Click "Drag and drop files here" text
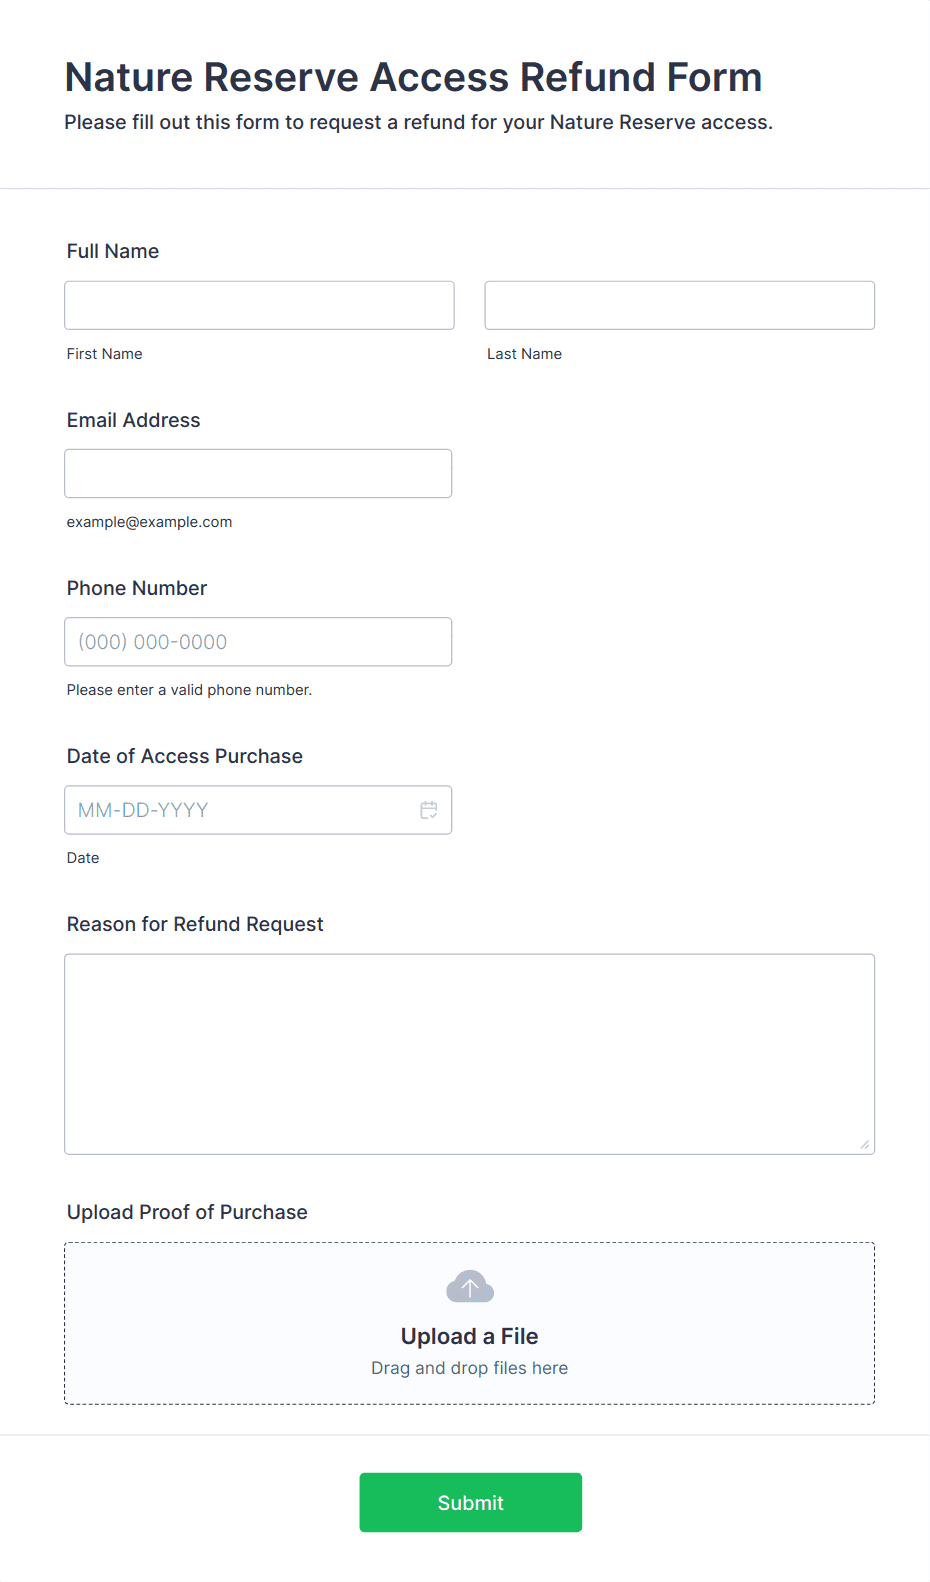The width and height of the screenshot is (930, 1582). point(469,1368)
